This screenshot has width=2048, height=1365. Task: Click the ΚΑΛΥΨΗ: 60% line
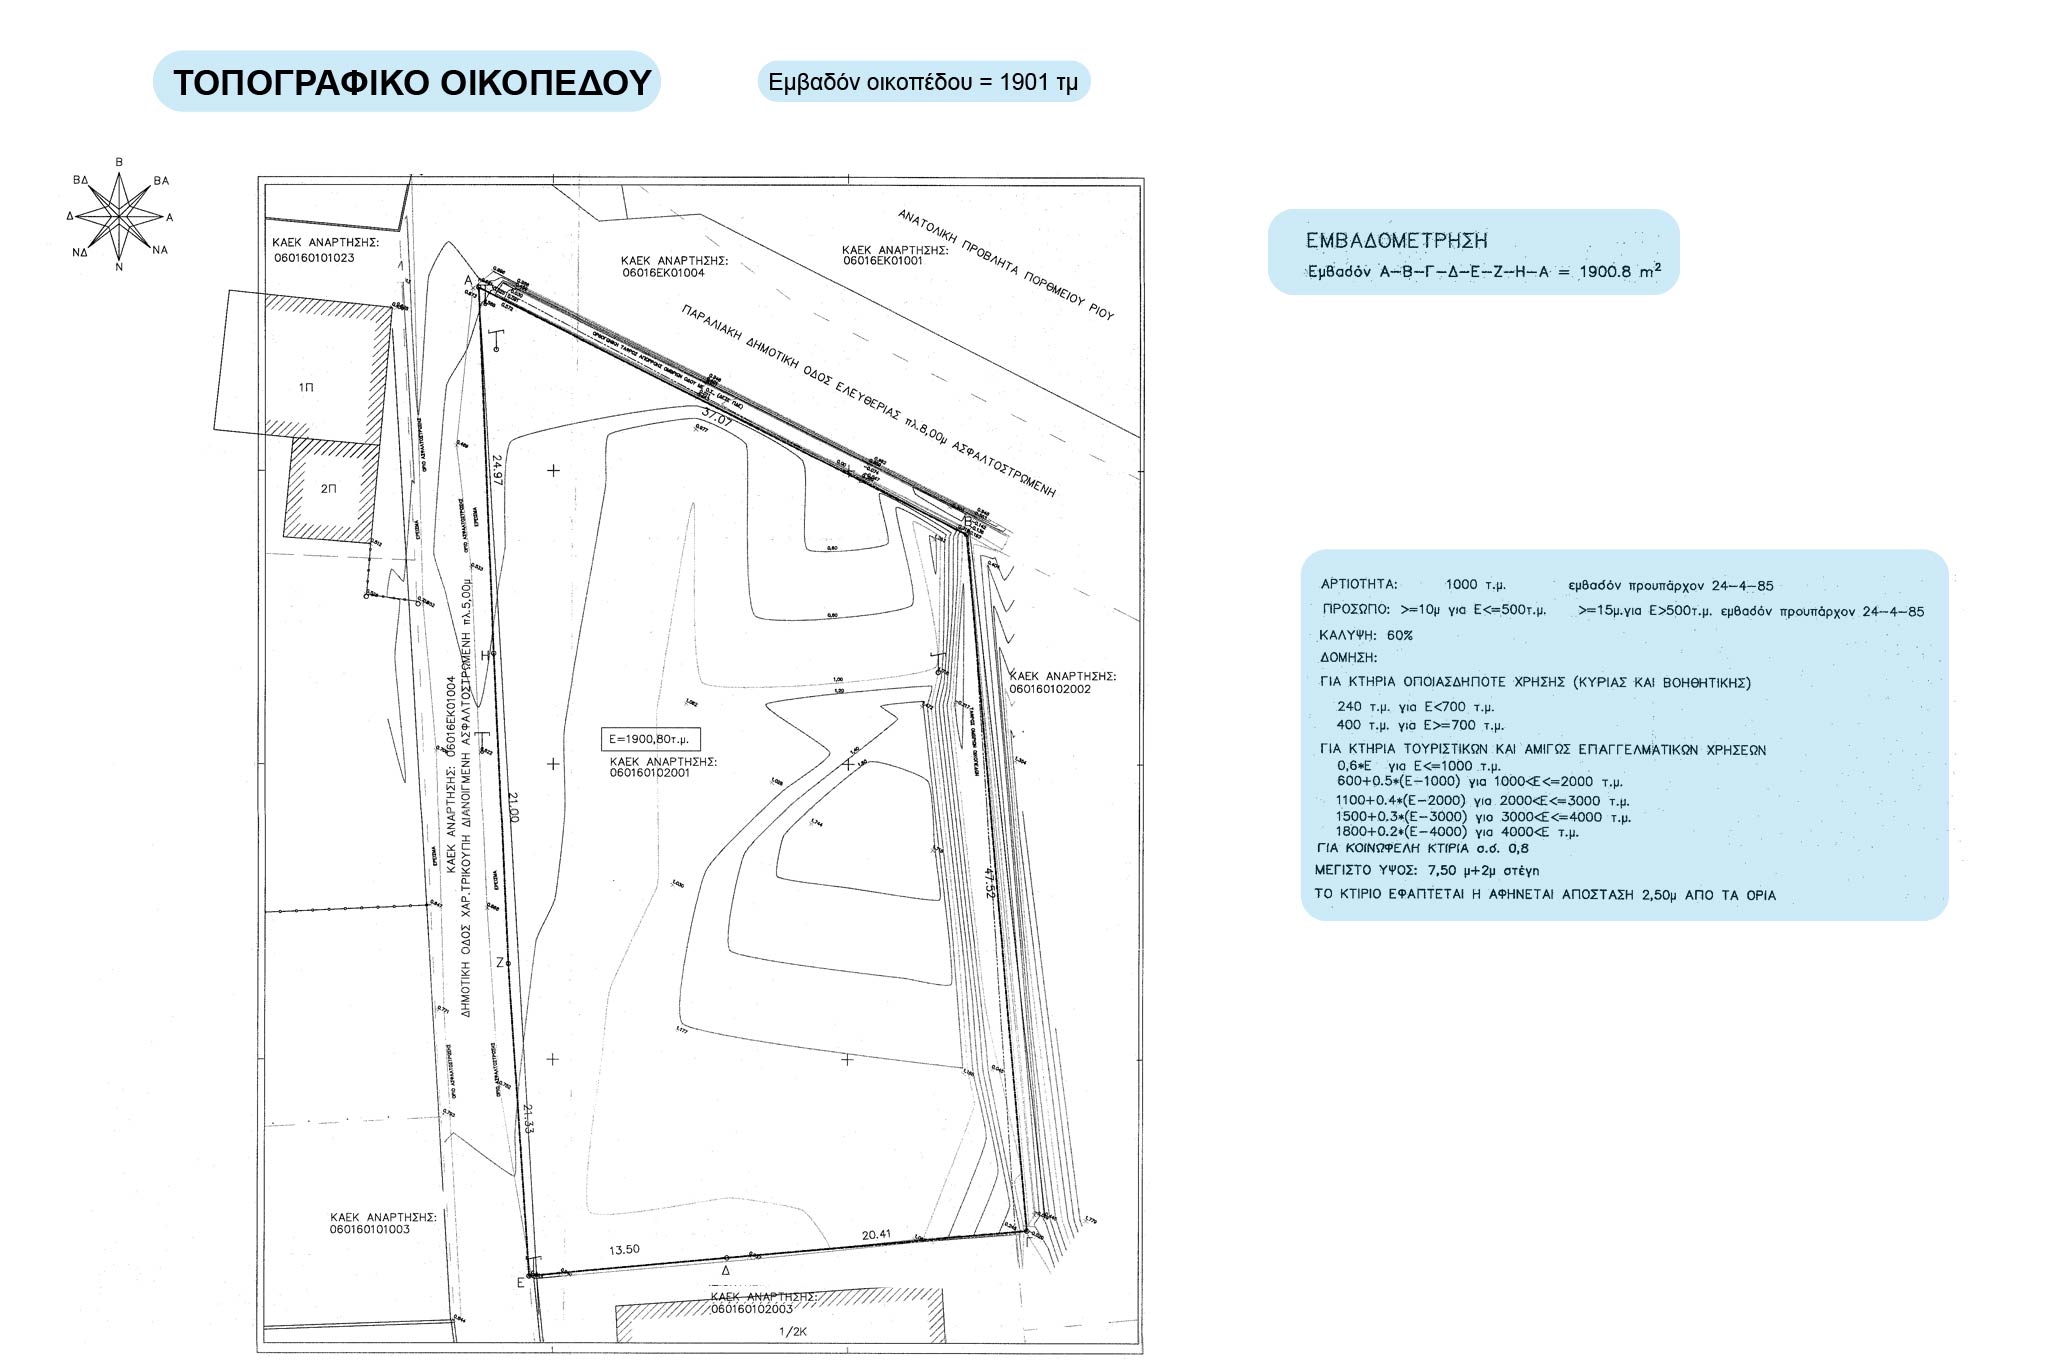tap(1366, 635)
